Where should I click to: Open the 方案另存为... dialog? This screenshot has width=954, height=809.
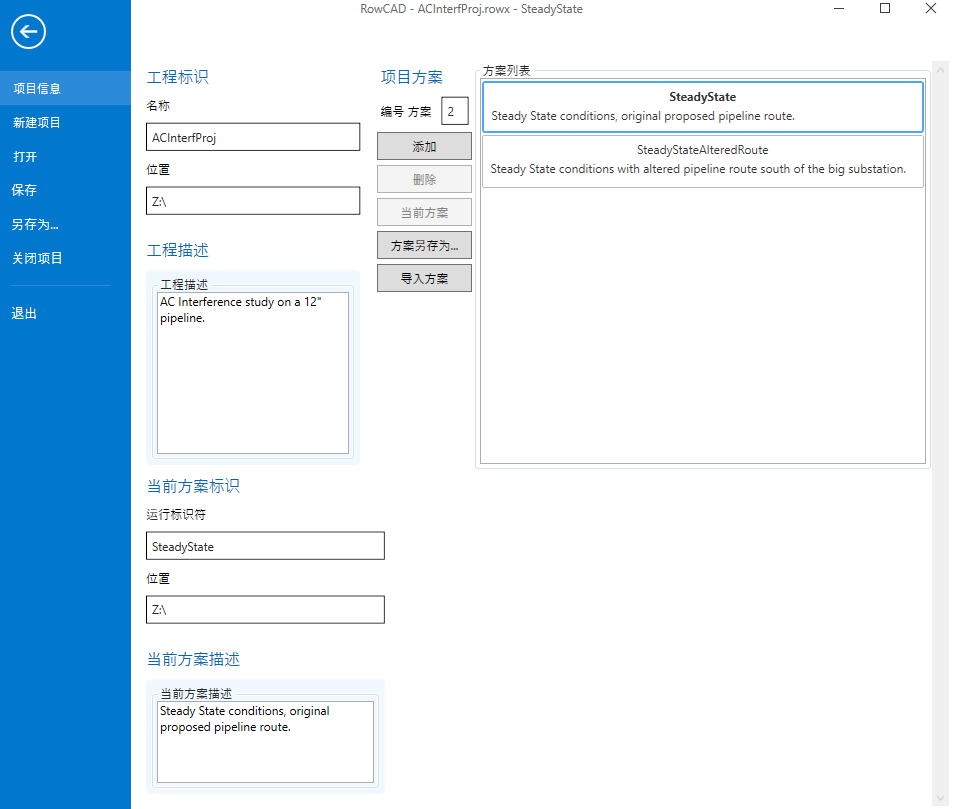[x=424, y=245]
